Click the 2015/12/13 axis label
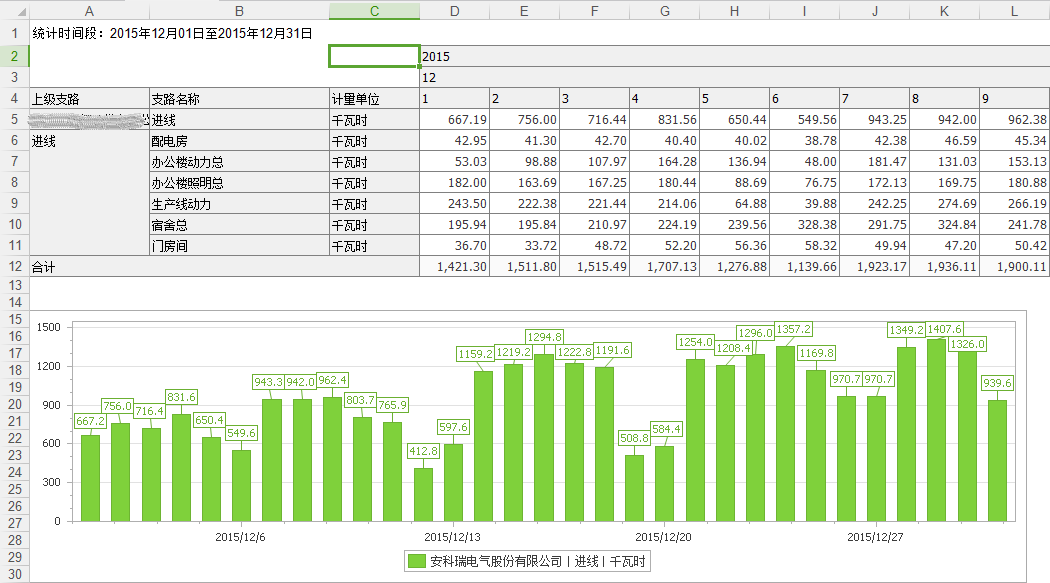This screenshot has width=1050, height=583. 453,537
